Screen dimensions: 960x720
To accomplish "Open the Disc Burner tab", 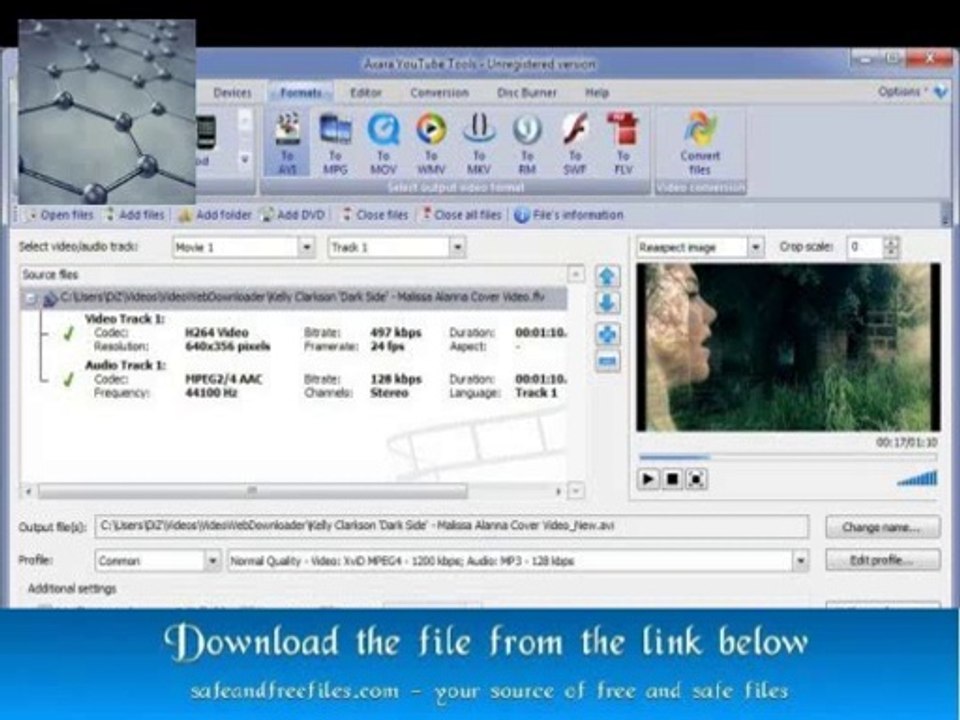I will pos(527,93).
